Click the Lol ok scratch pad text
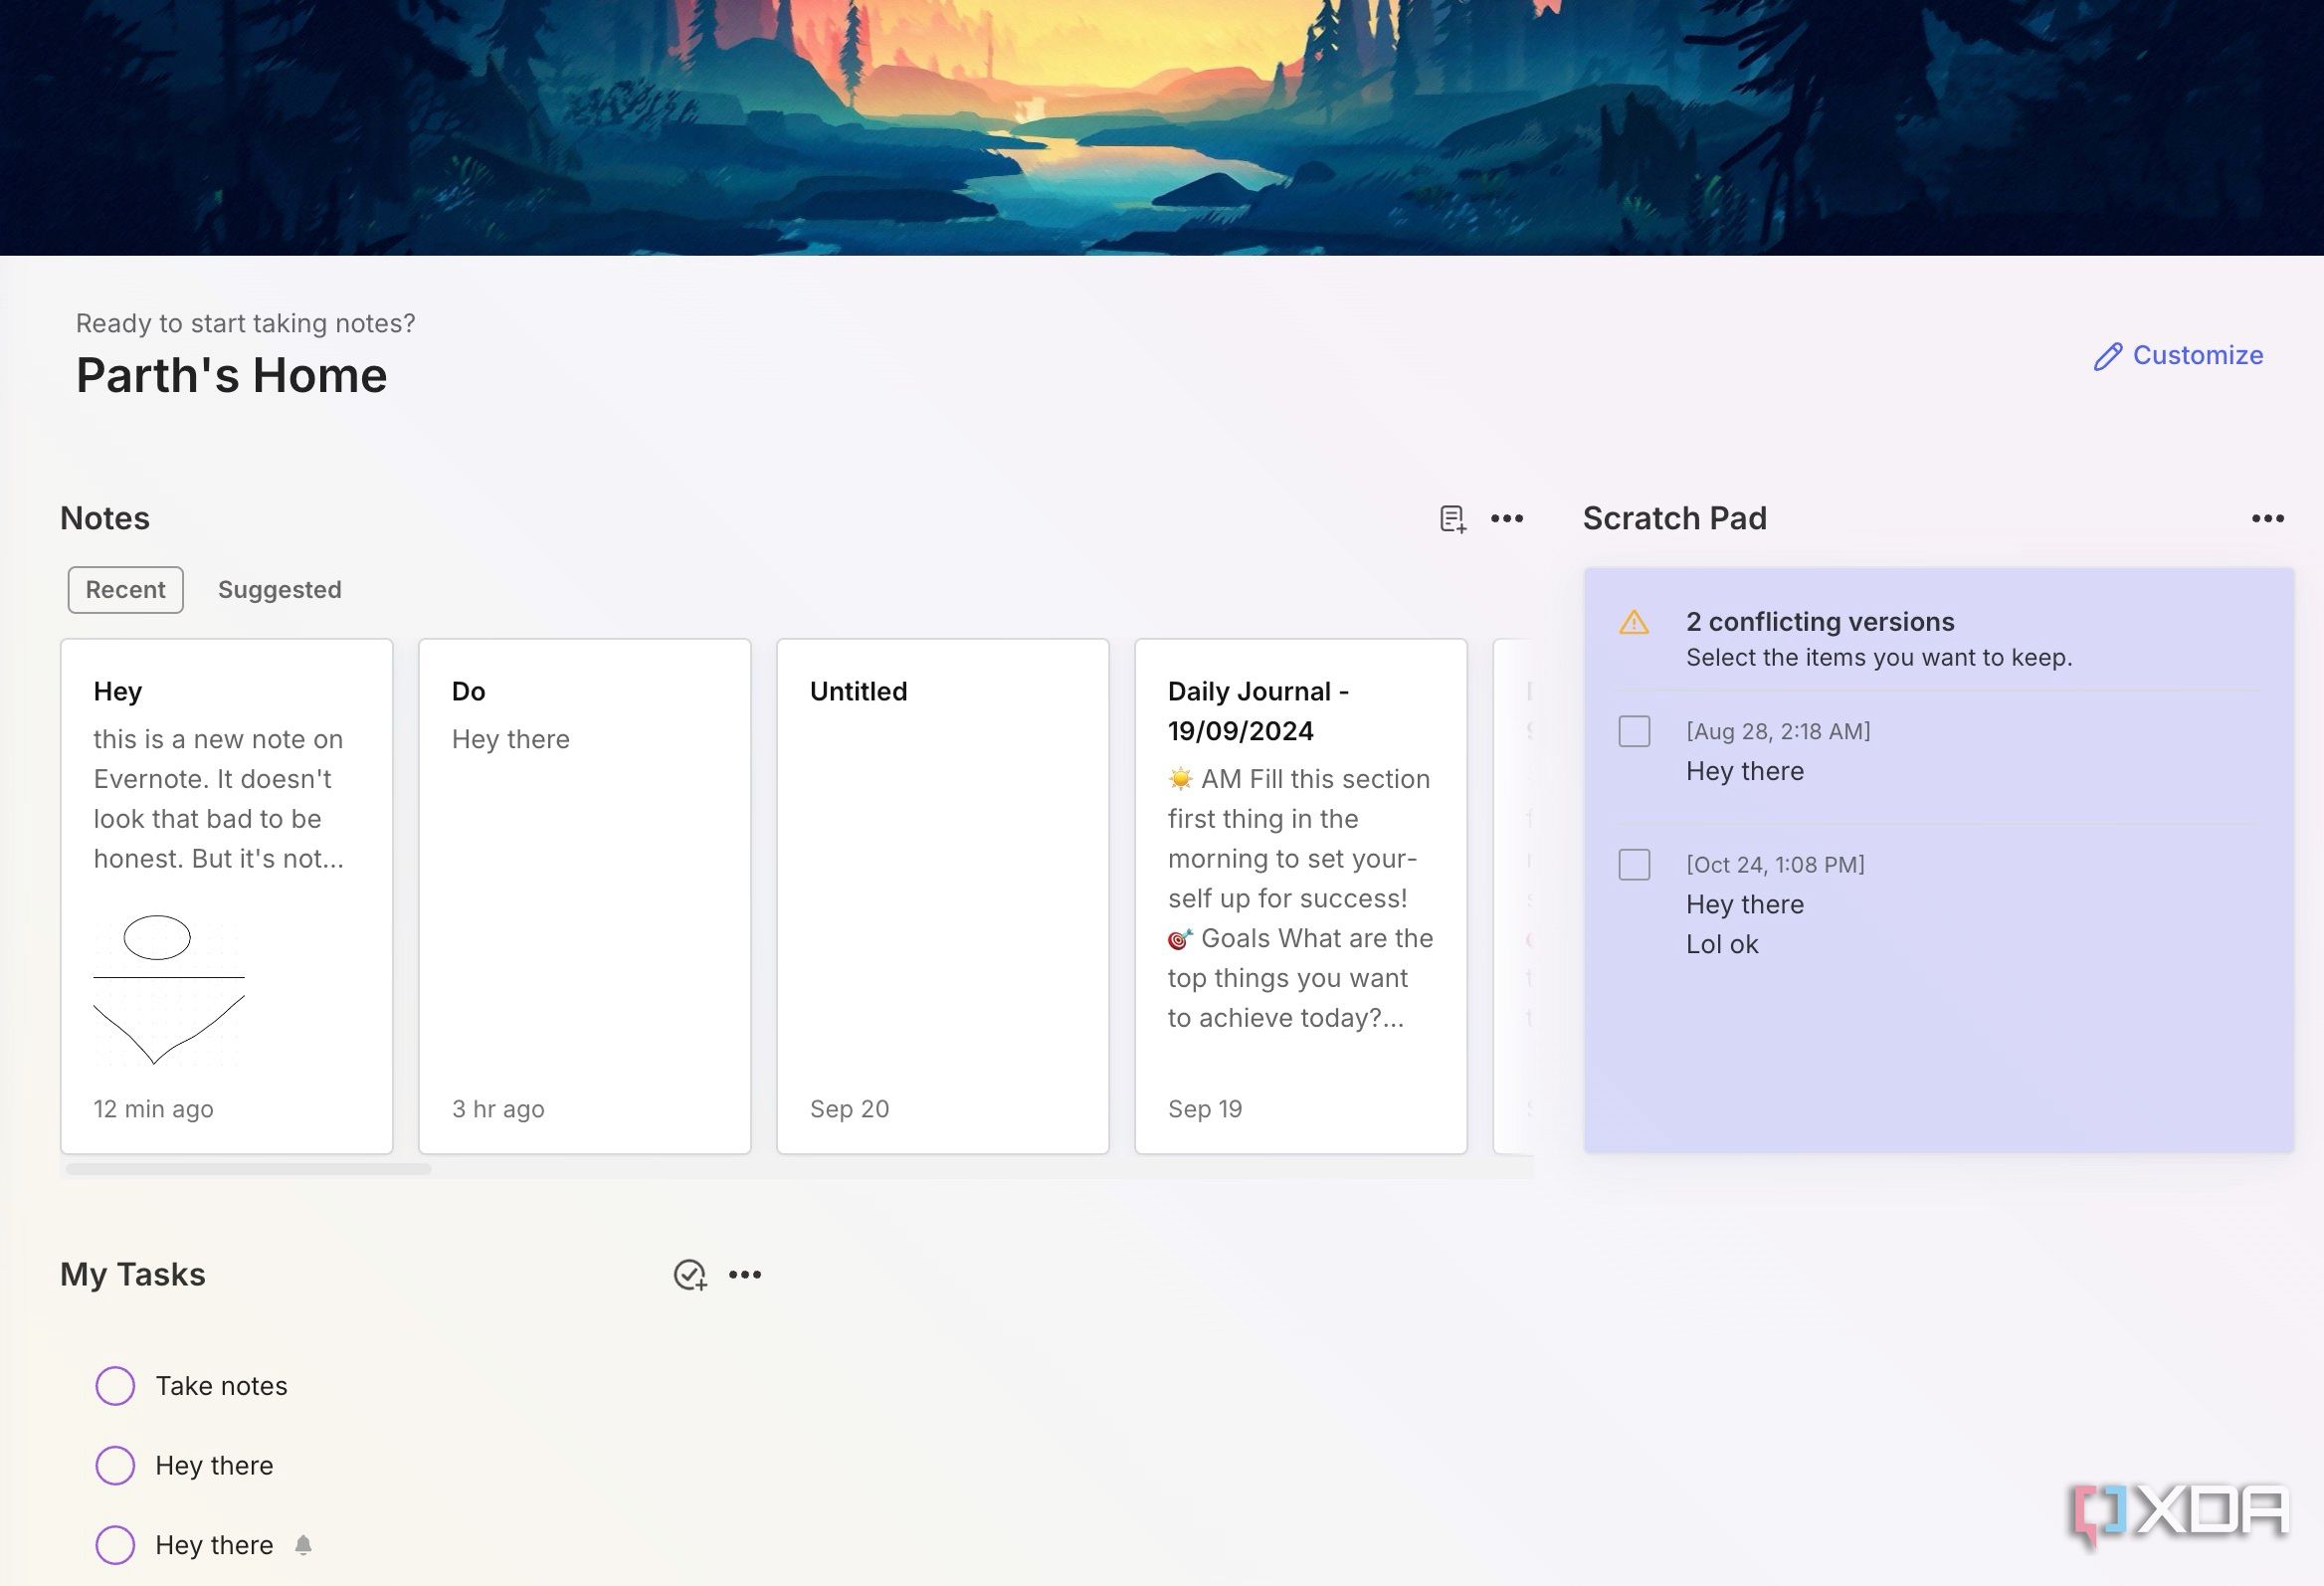The height and width of the screenshot is (1586, 2324). [x=1722, y=944]
